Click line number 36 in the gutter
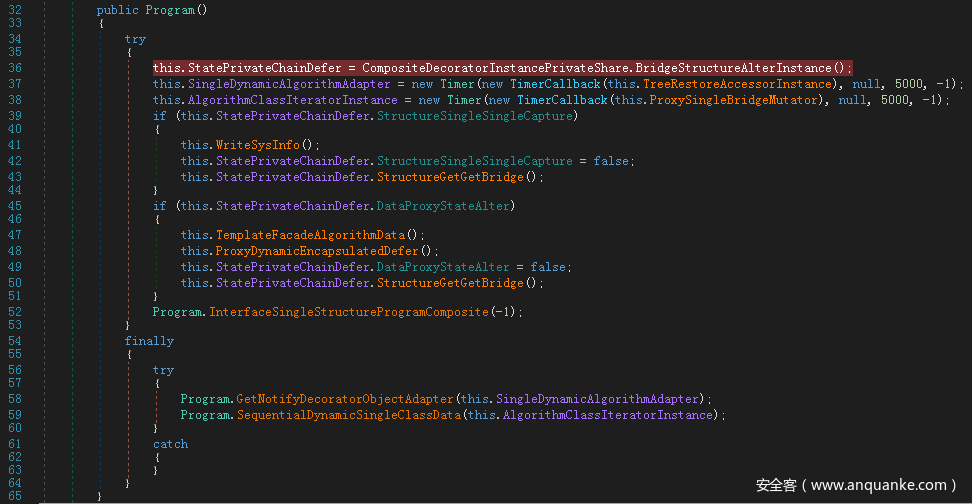 coord(15,68)
